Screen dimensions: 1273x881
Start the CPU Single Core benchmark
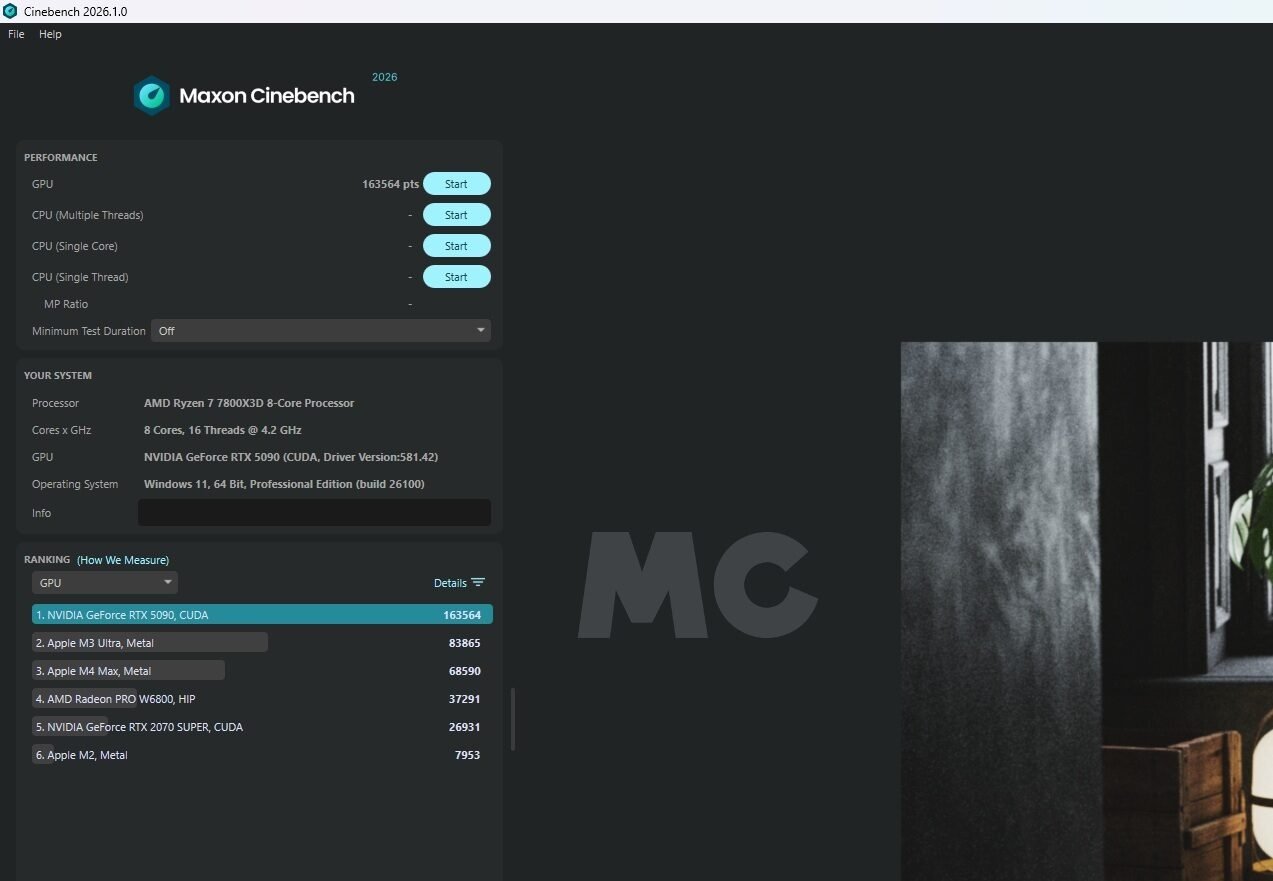[x=457, y=245]
